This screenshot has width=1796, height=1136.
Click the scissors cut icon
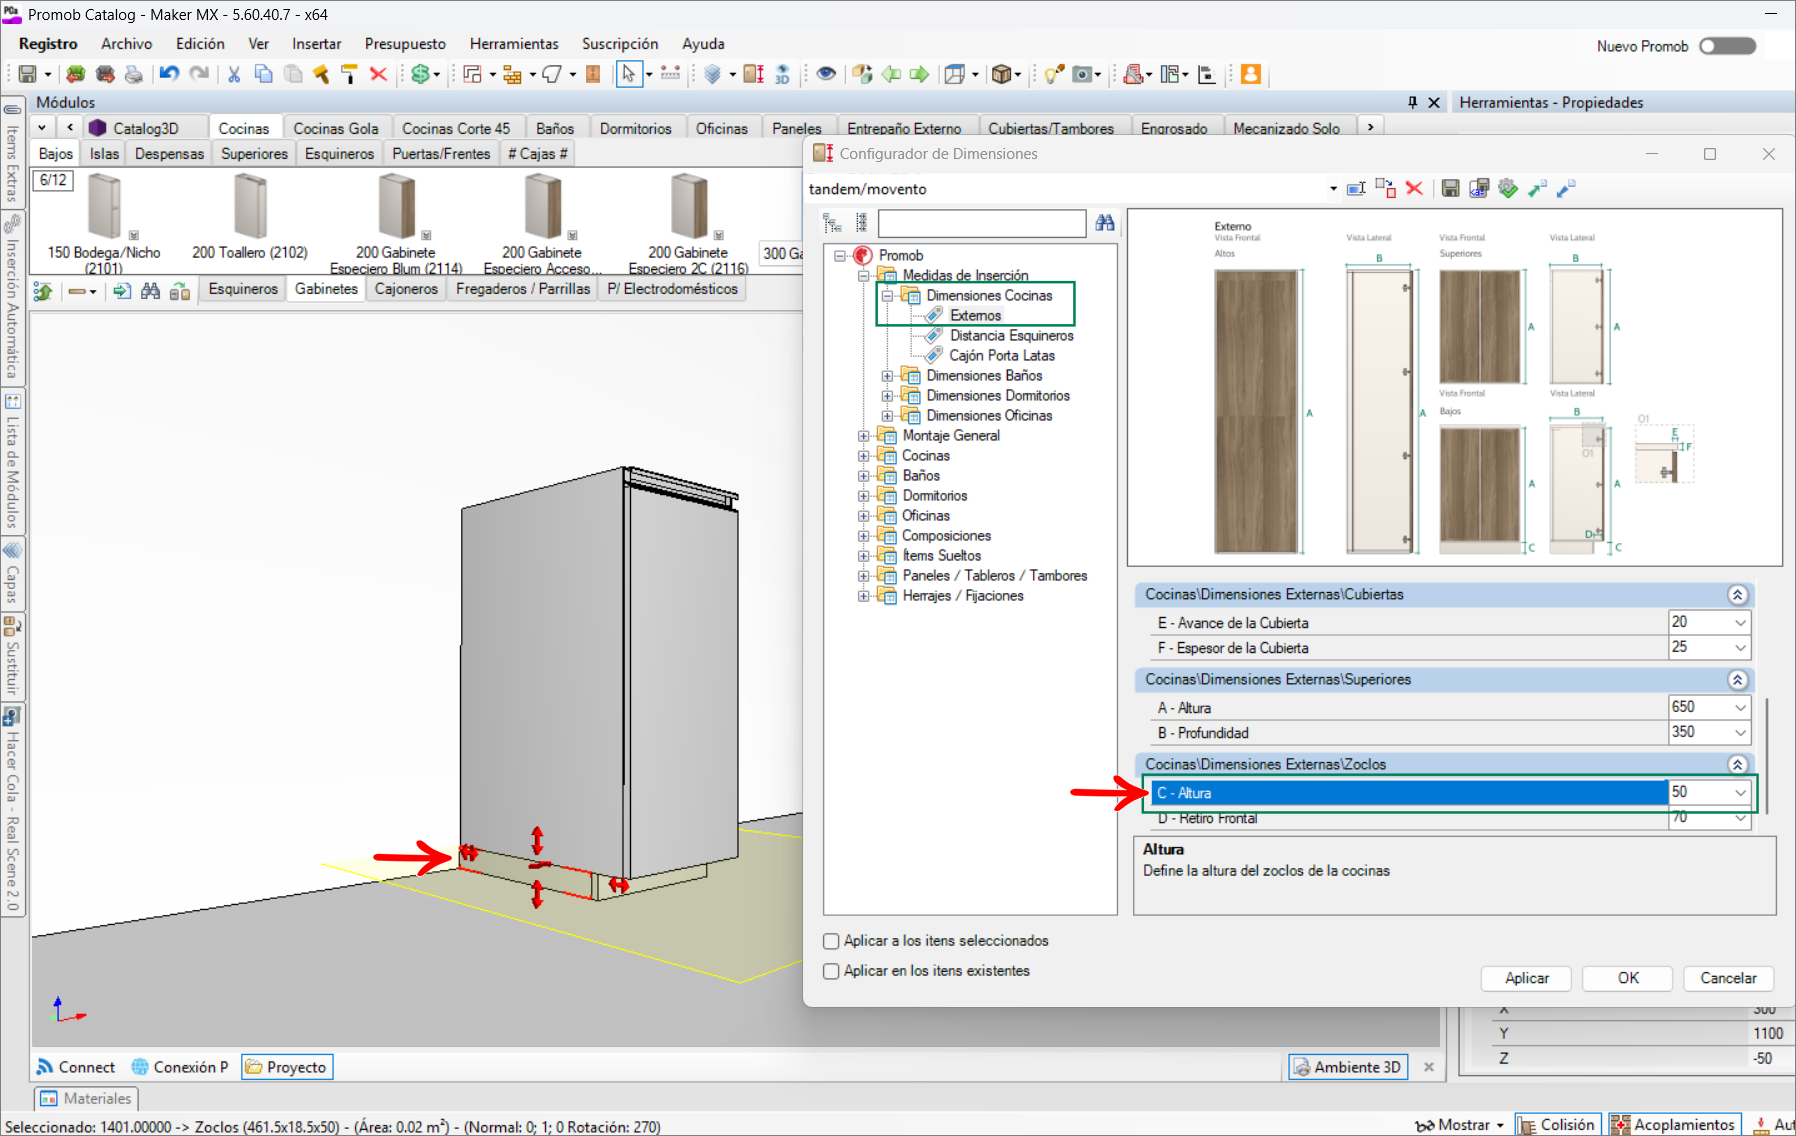234,74
